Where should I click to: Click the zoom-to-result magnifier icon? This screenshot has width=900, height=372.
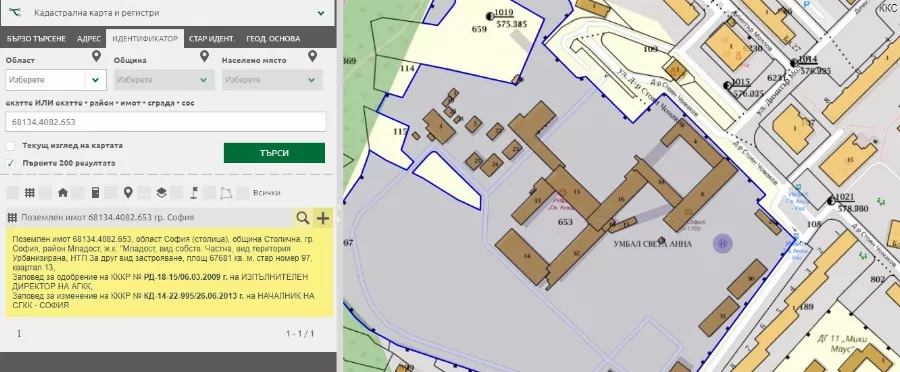[x=302, y=218]
